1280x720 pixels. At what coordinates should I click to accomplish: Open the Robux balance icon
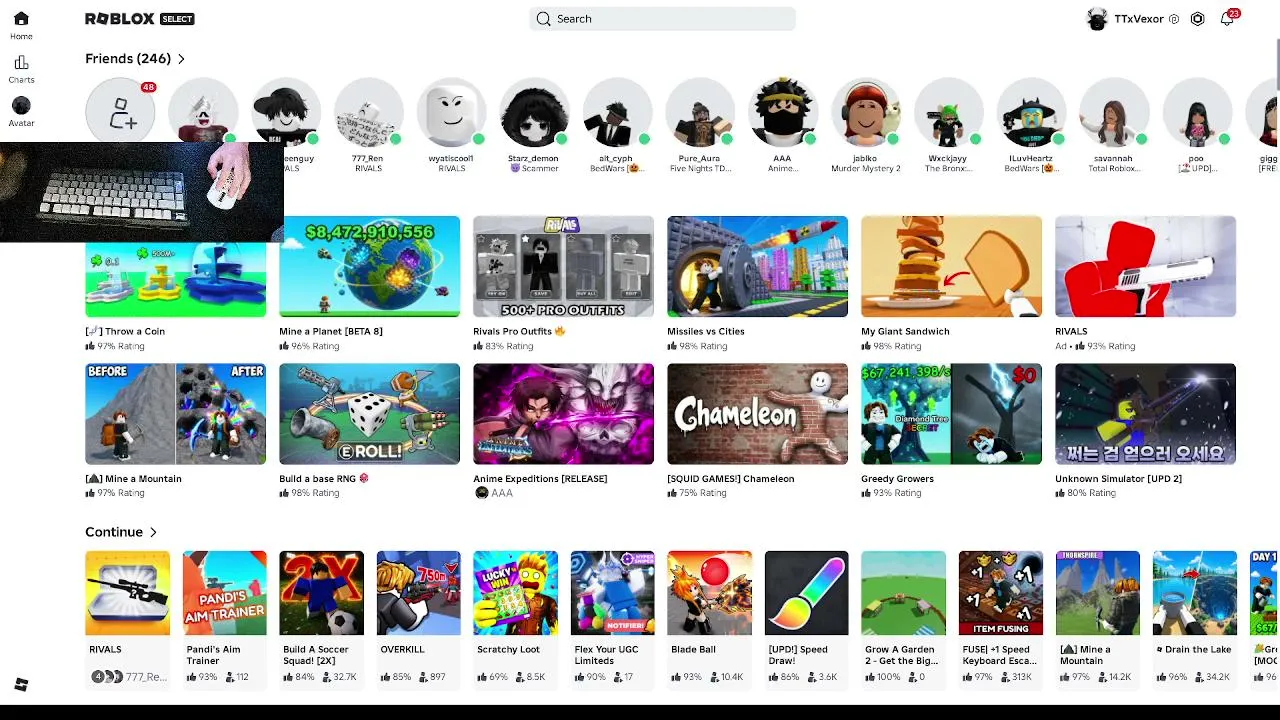1197,19
